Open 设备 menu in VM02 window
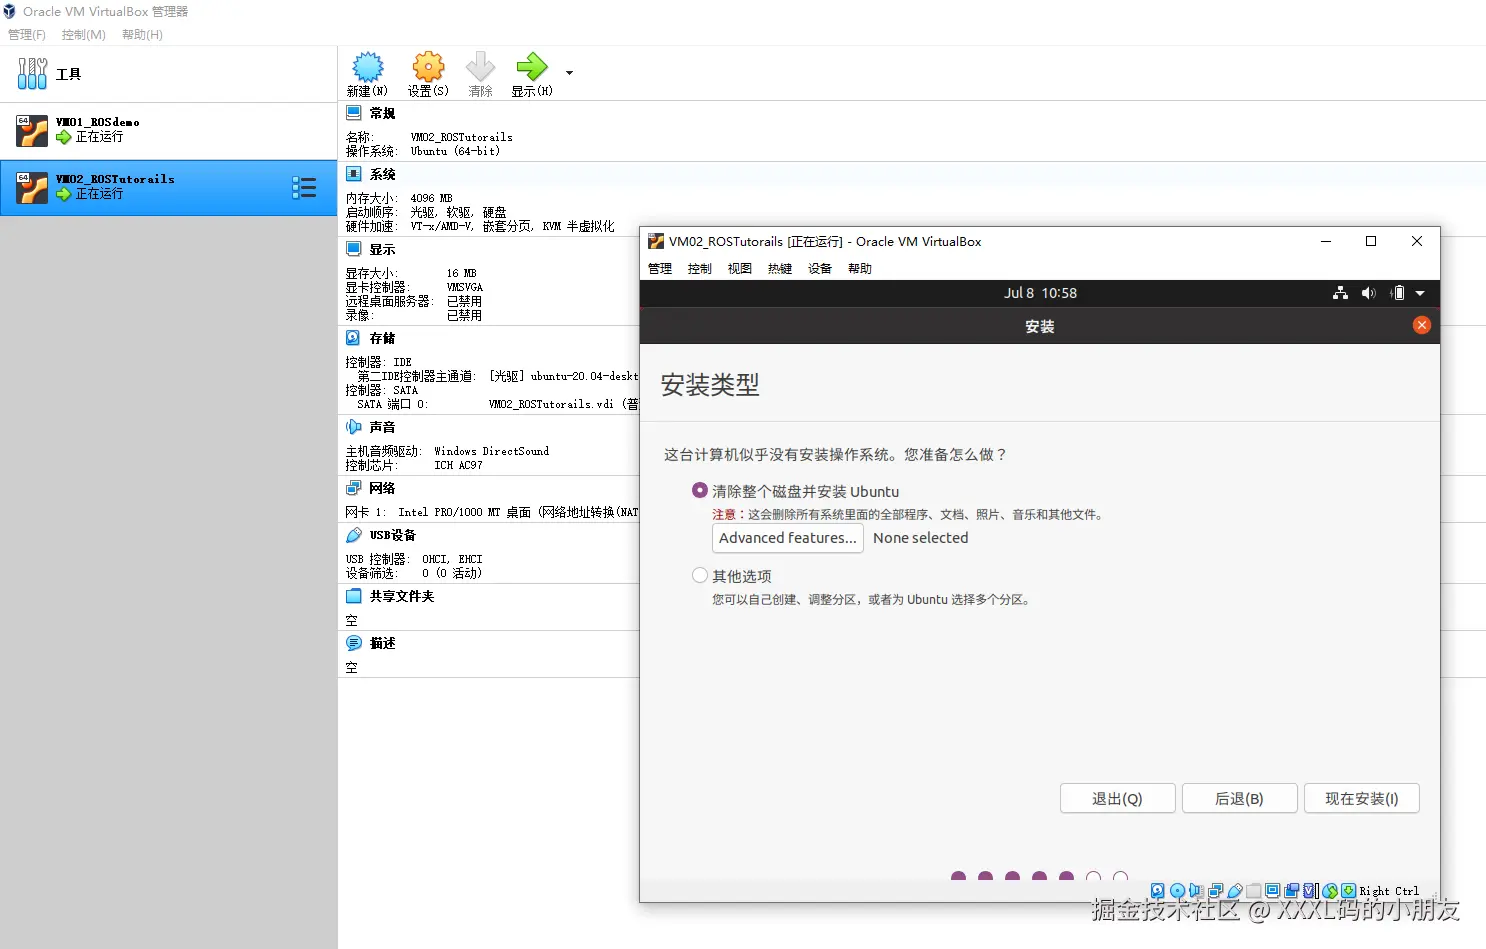The height and width of the screenshot is (949, 1486). [x=820, y=269]
